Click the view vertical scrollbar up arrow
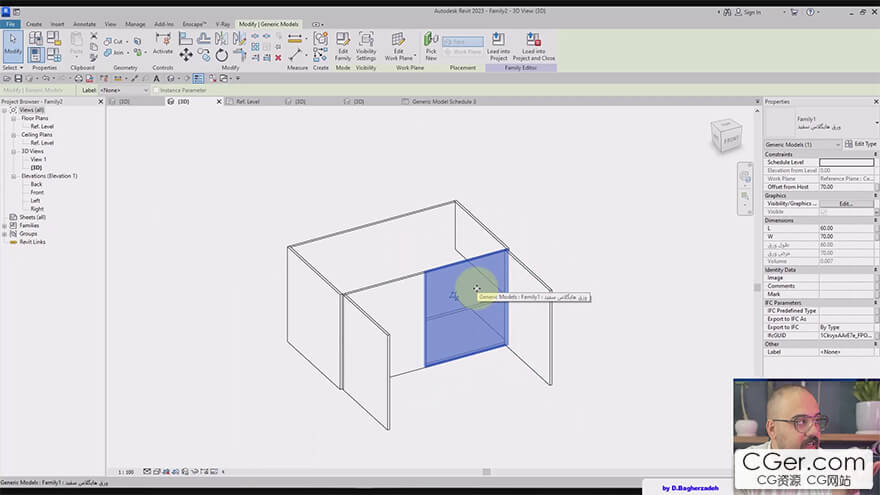The height and width of the screenshot is (495, 880). [x=757, y=111]
